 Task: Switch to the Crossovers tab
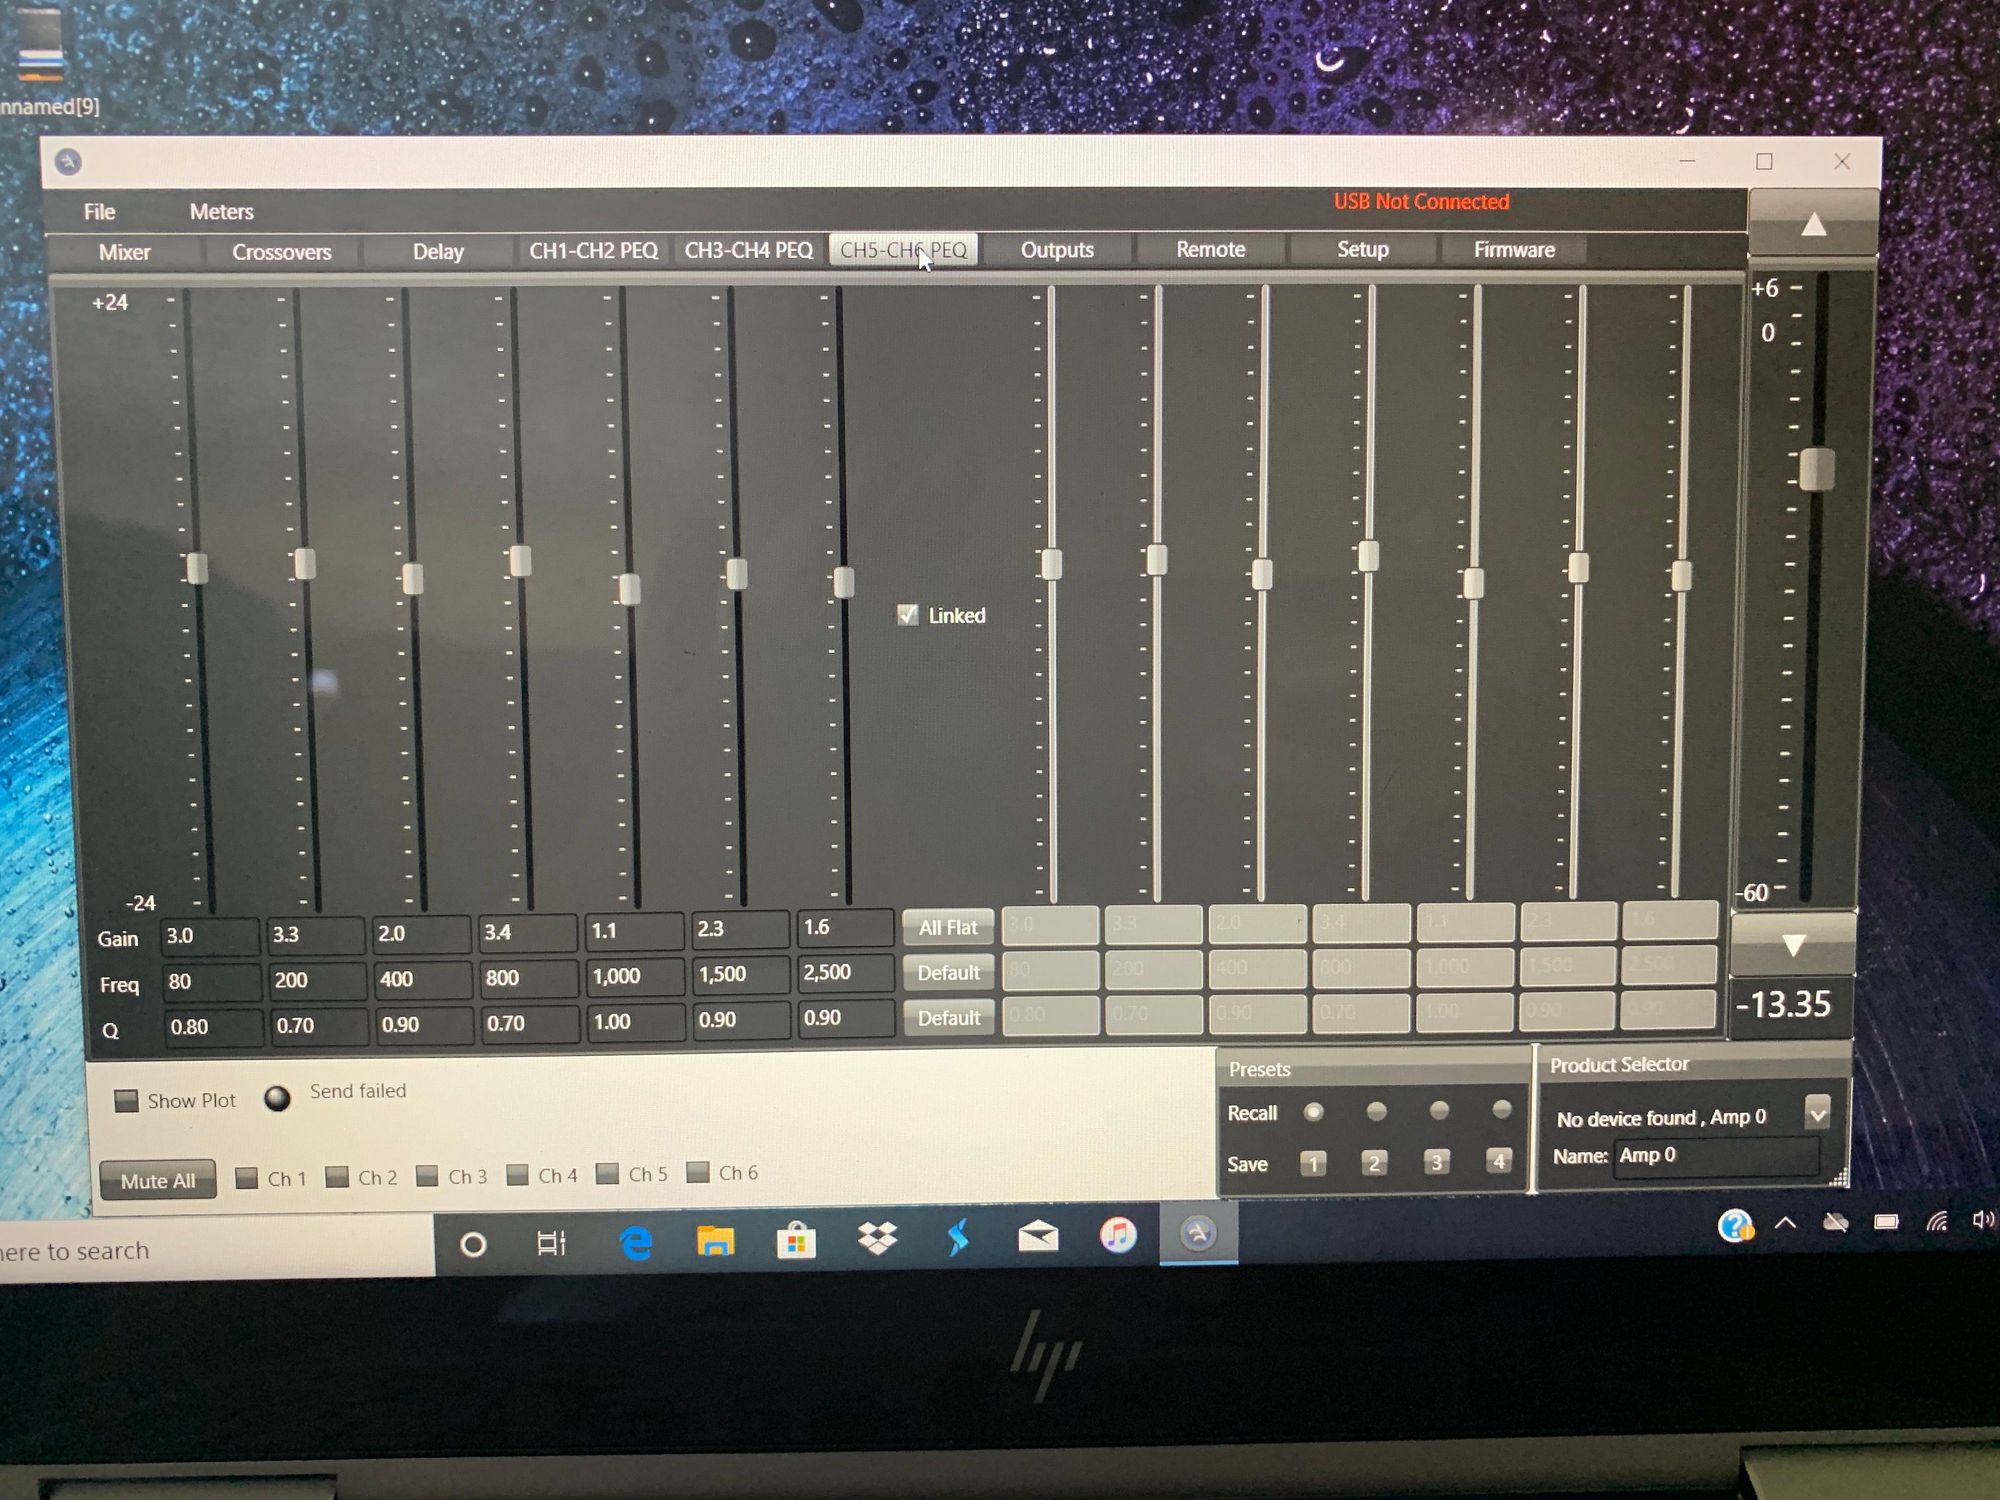coord(281,252)
